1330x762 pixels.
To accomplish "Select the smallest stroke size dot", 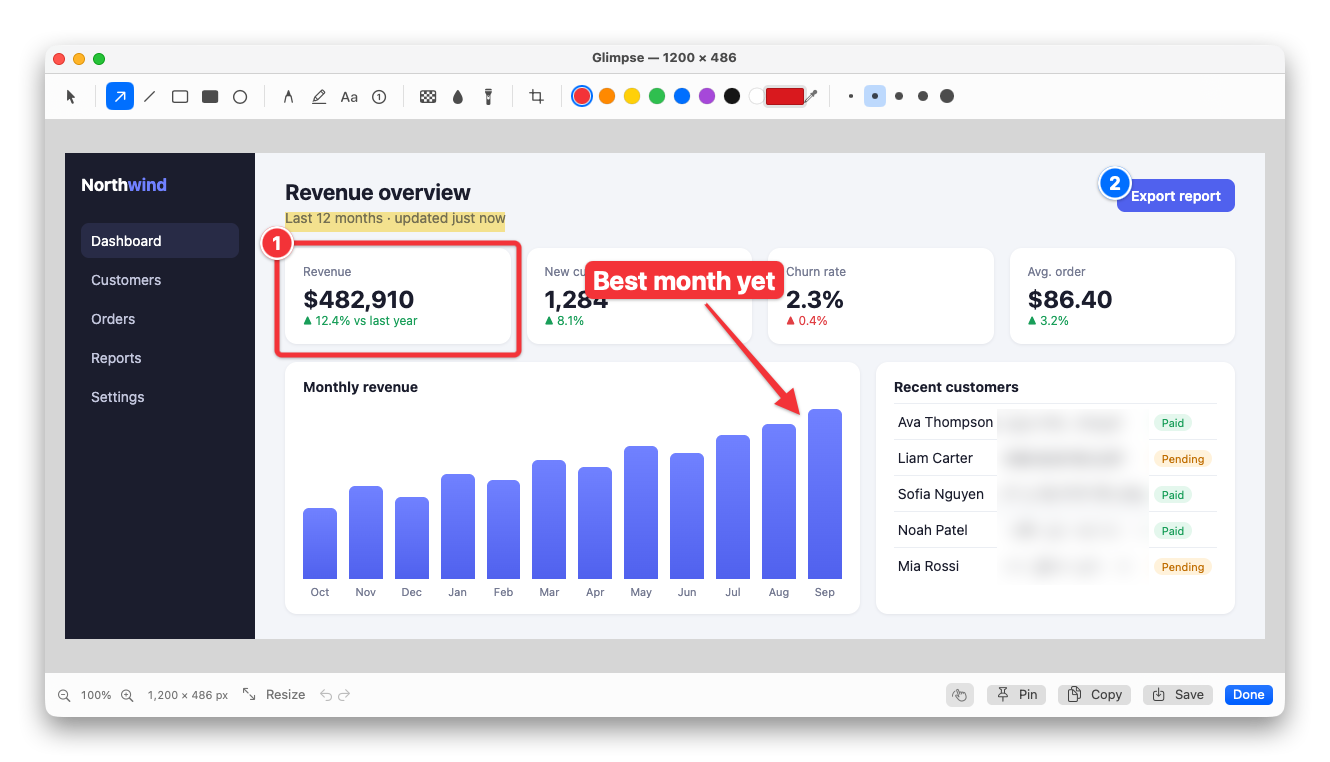I will tap(851, 96).
